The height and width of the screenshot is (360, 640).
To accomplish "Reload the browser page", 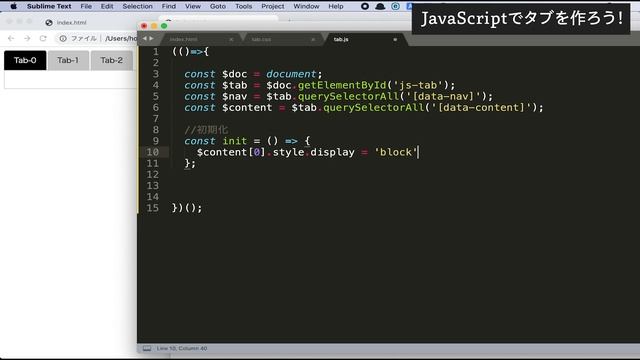I will (43, 38).
